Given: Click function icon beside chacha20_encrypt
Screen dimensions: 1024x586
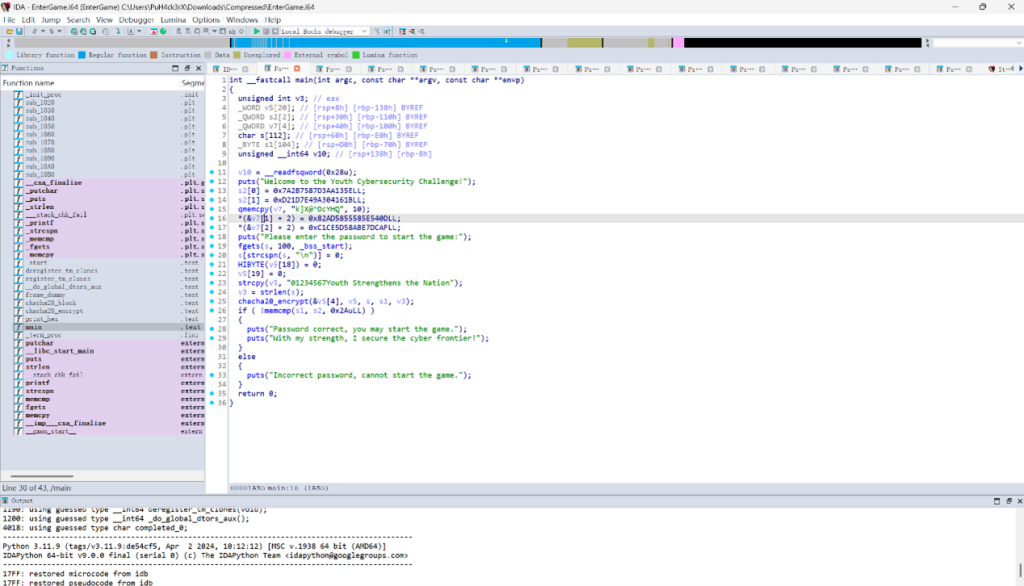Looking at the screenshot, I should tap(18, 310).
